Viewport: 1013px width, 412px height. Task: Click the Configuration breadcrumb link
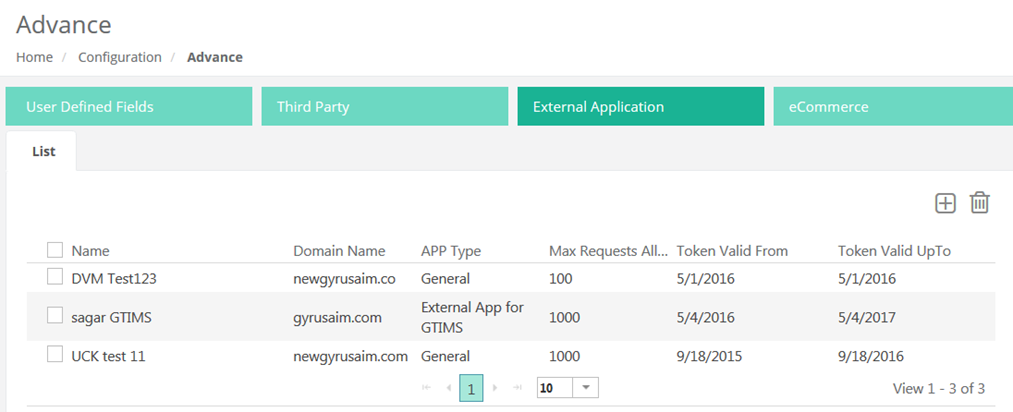coord(120,57)
